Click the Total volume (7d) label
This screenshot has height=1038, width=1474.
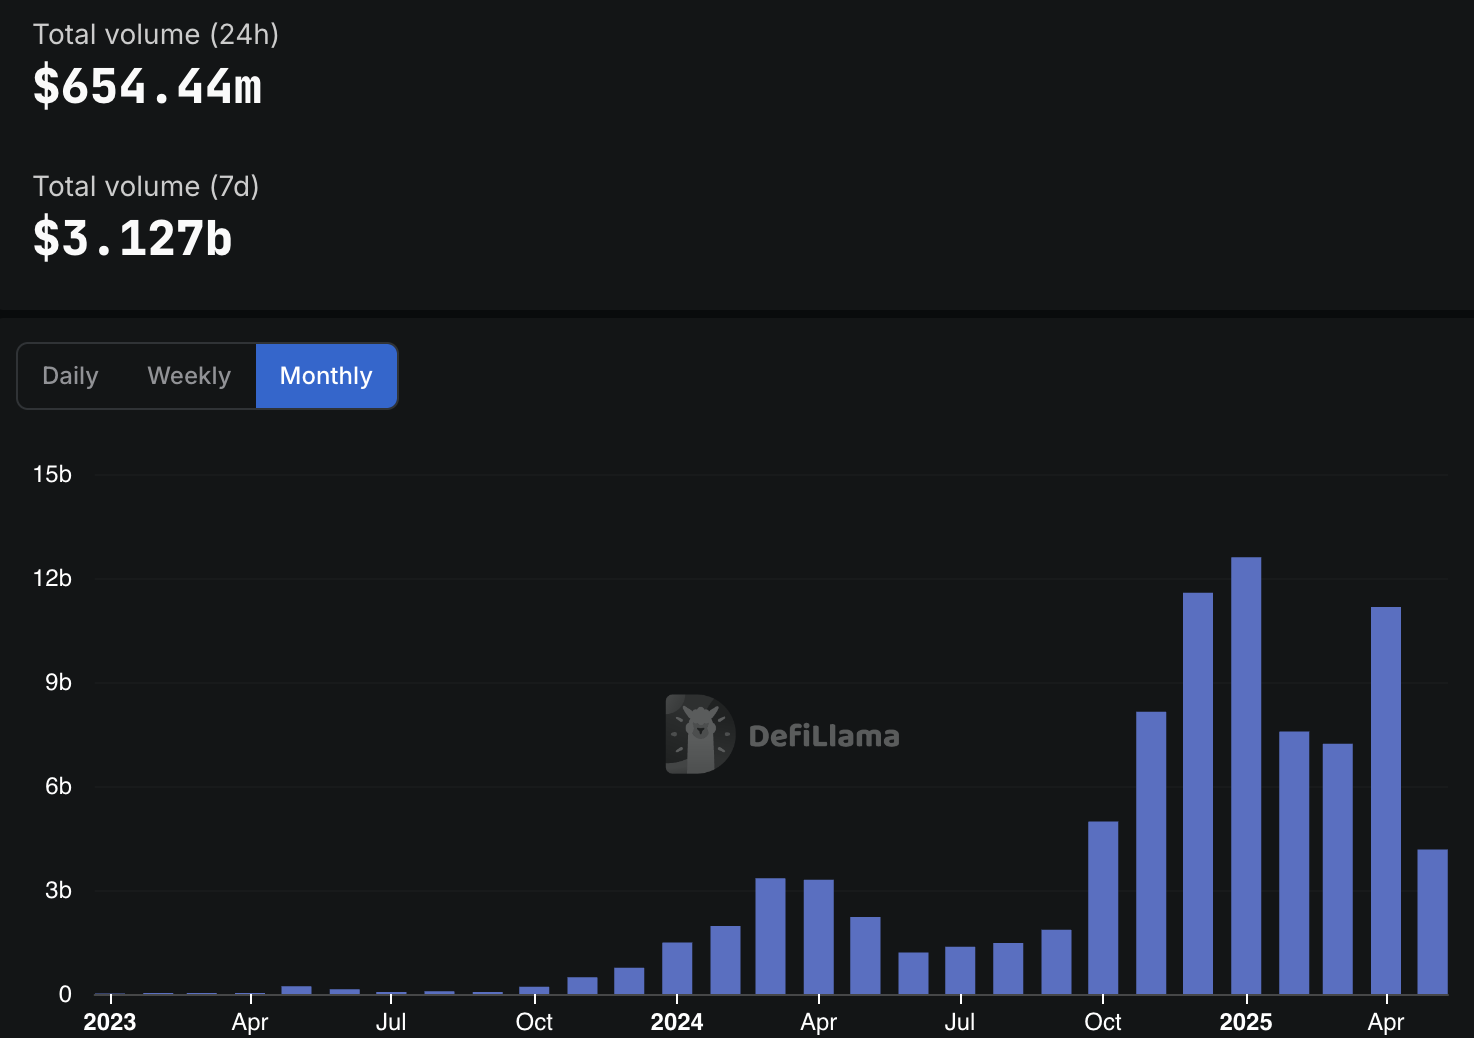[146, 186]
